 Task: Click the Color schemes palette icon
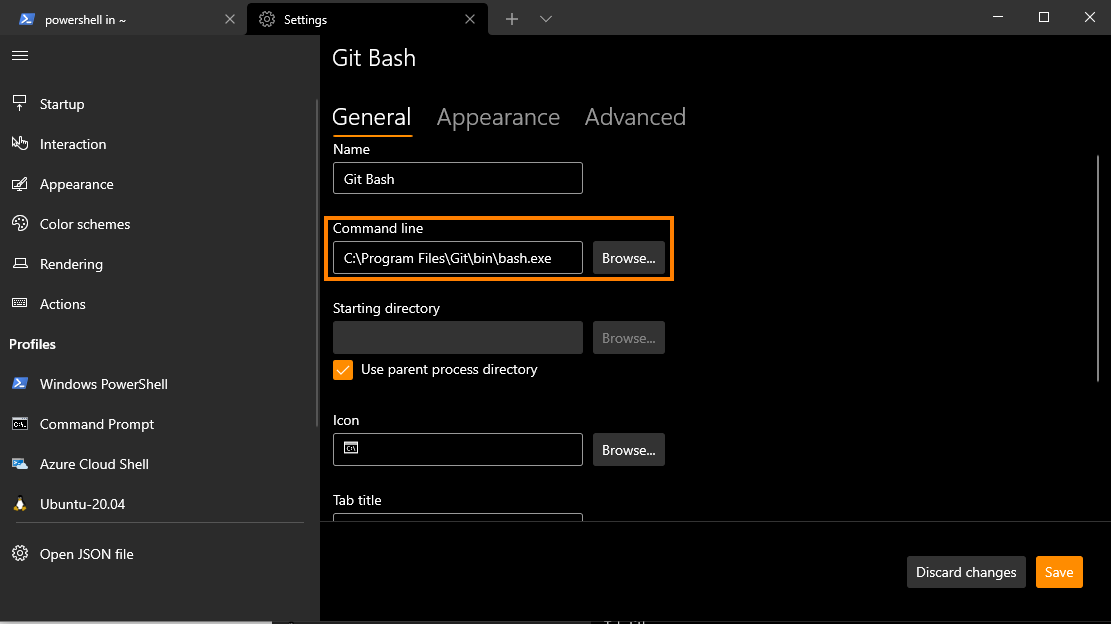pos(20,224)
